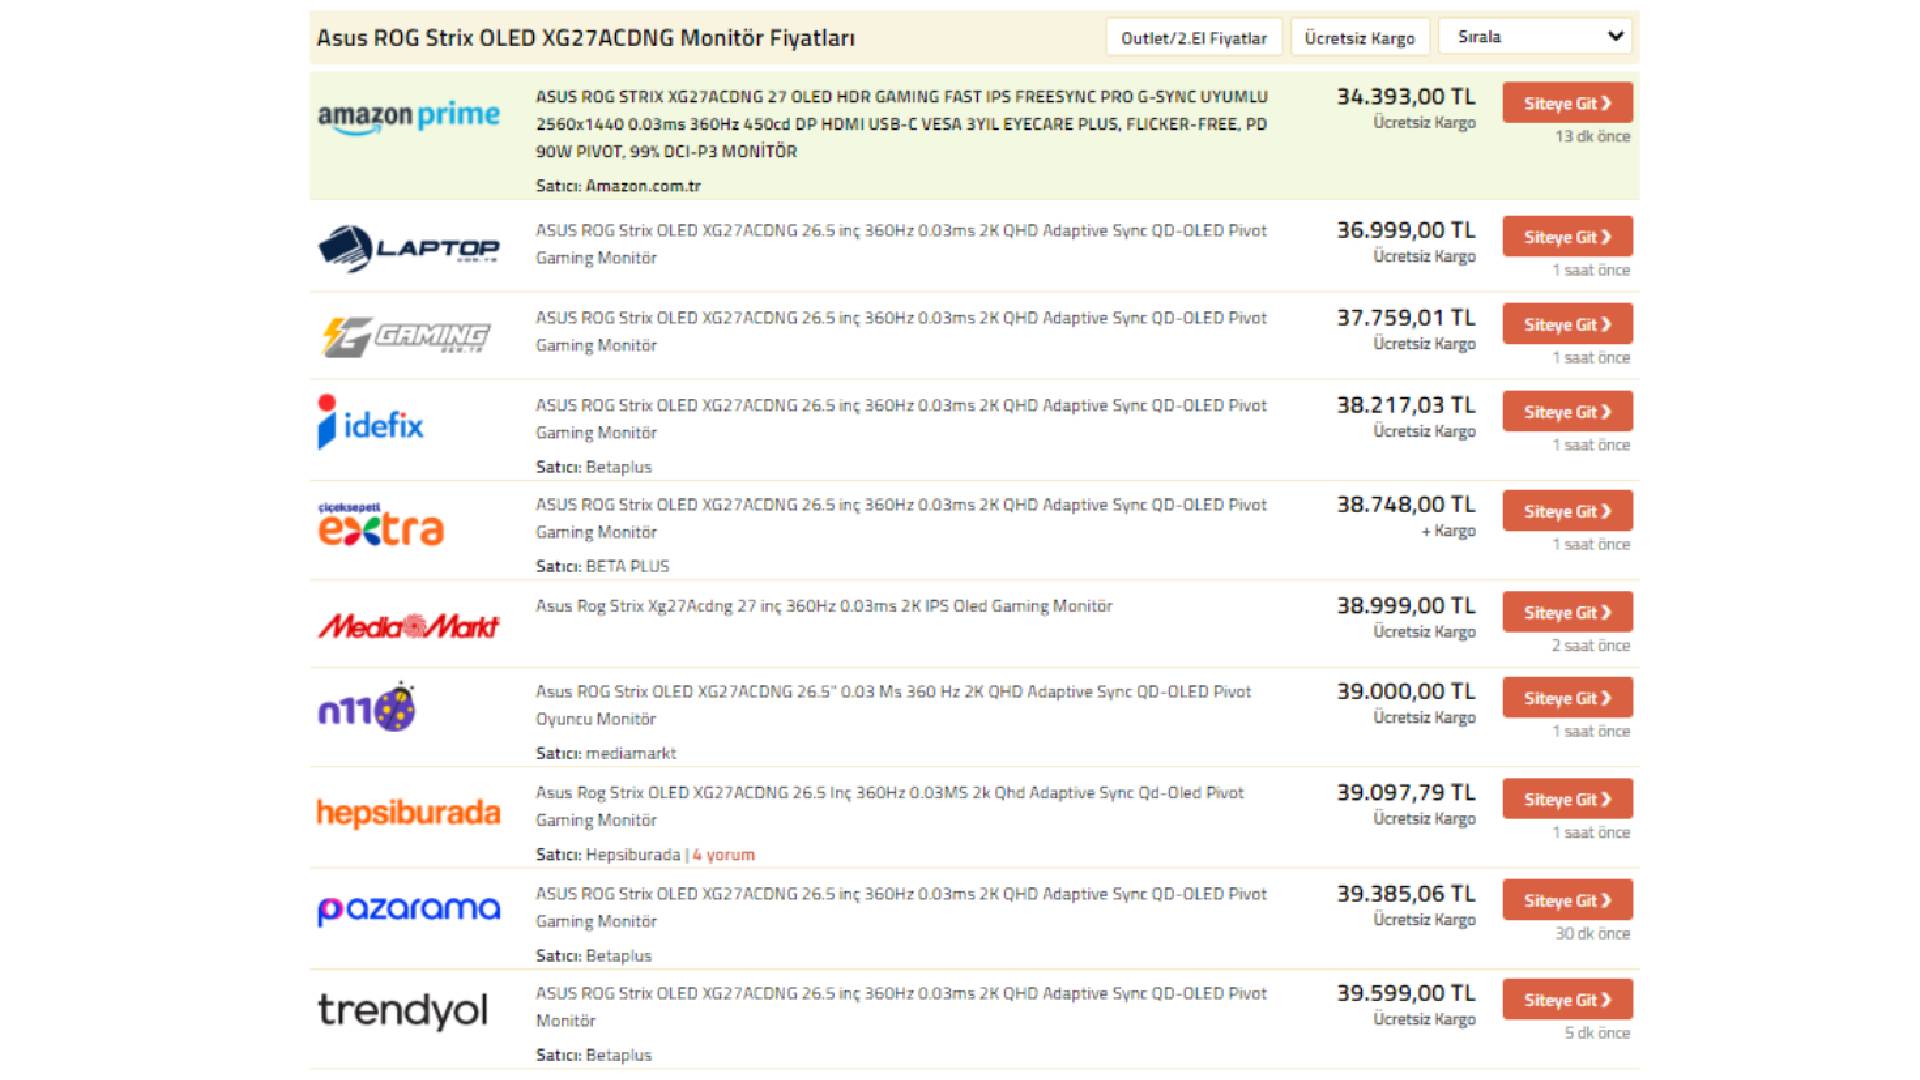Click the '13 dk önce' update time
This screenshot has height=1080, width=1920.
(x=1592, y=136)
